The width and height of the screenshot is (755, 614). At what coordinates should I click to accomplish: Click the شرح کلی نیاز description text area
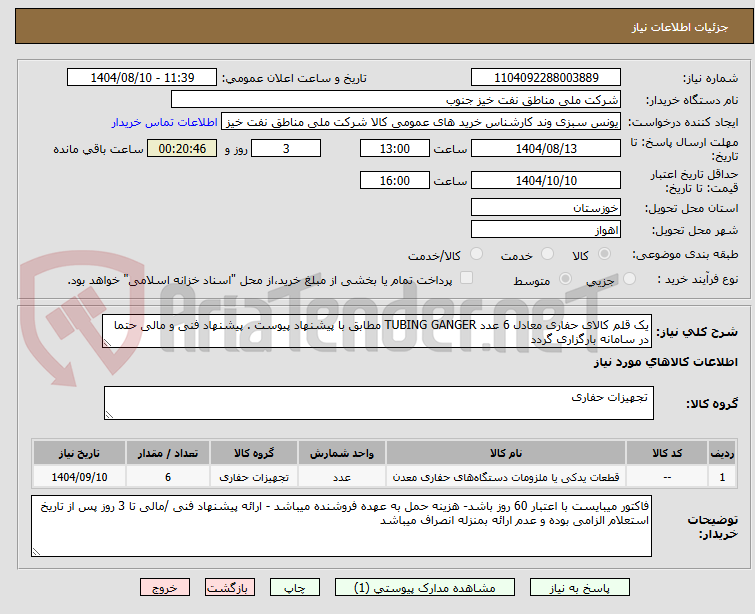tap(377, 331)
